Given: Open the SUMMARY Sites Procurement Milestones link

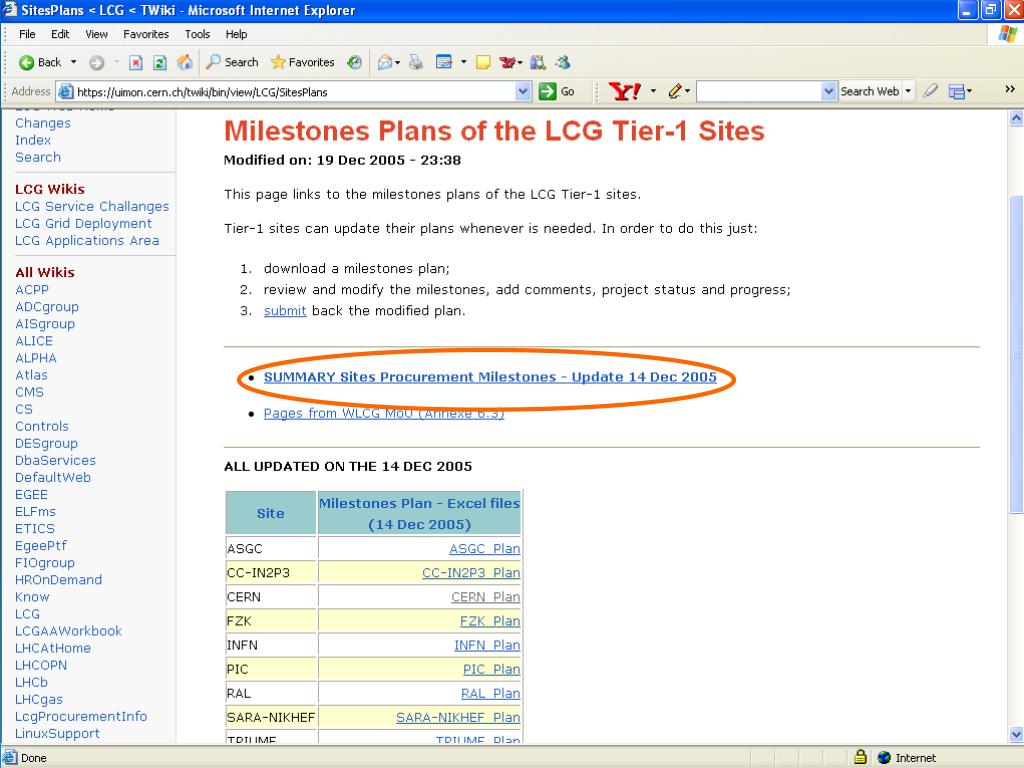Looking at the screenshot, I should pyautogui.click(x=490, y=377).
